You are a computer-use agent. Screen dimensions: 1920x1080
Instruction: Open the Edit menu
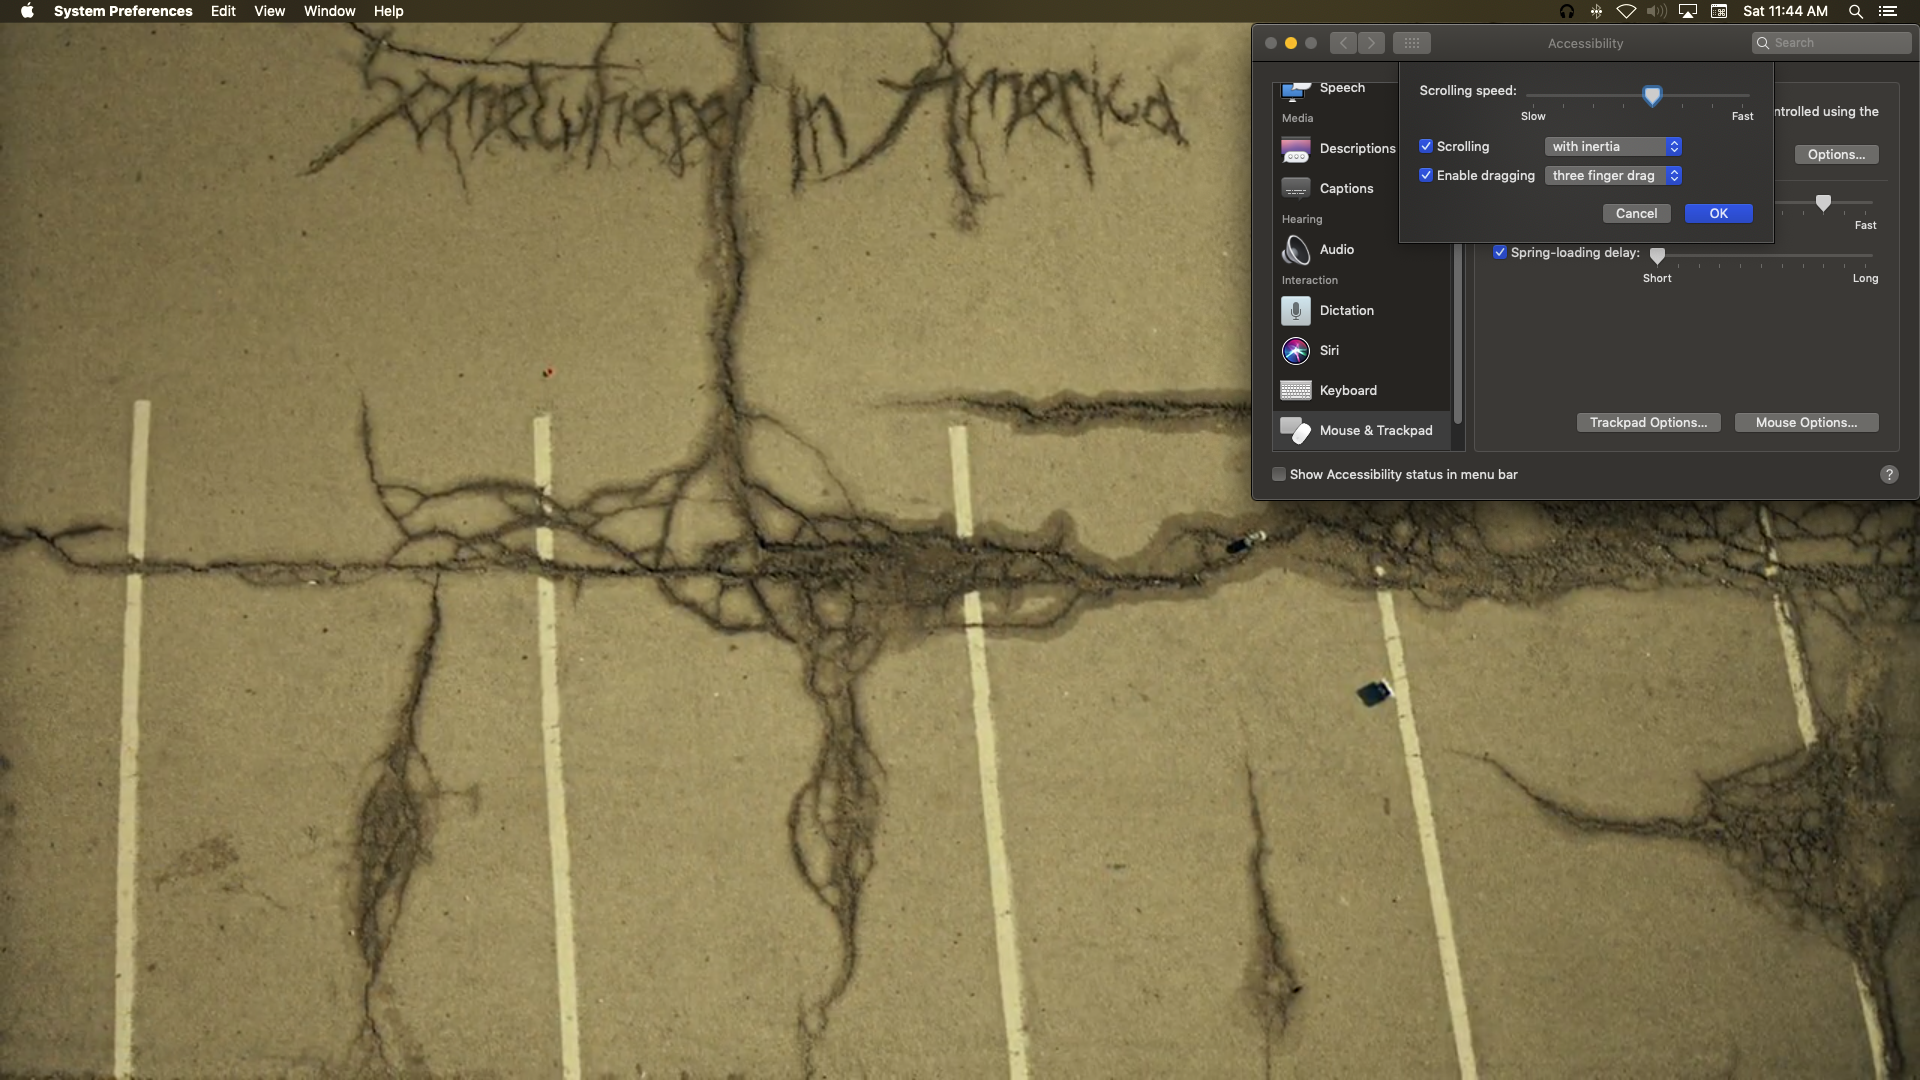pos(223,11)
